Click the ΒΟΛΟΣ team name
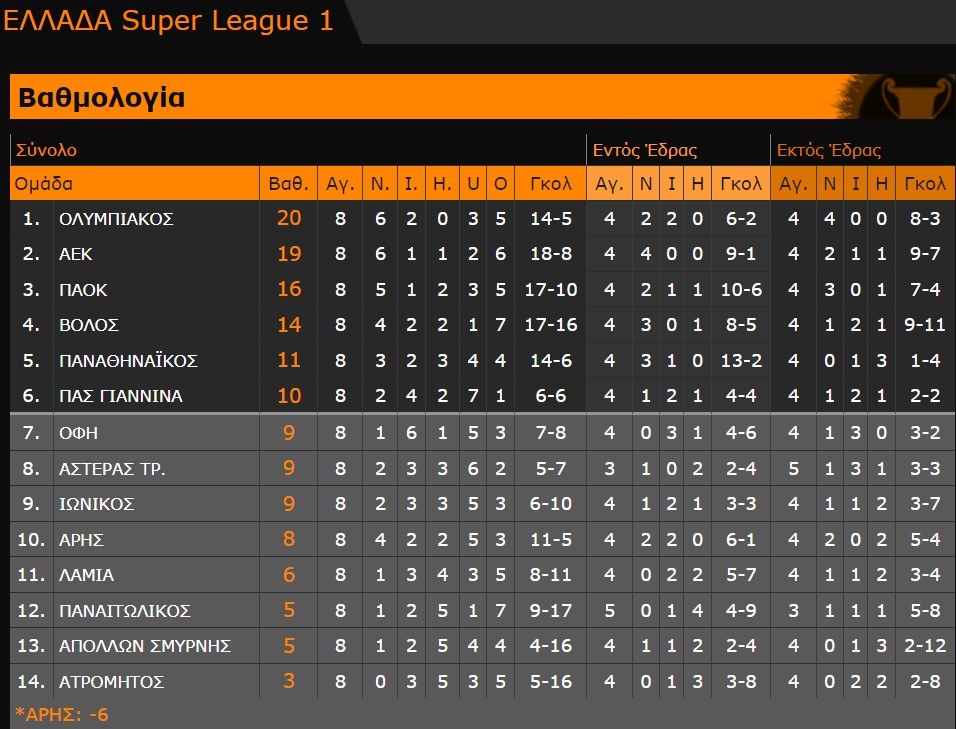The width and height of the screenshot is (956, 729). (x=89, y=325)
